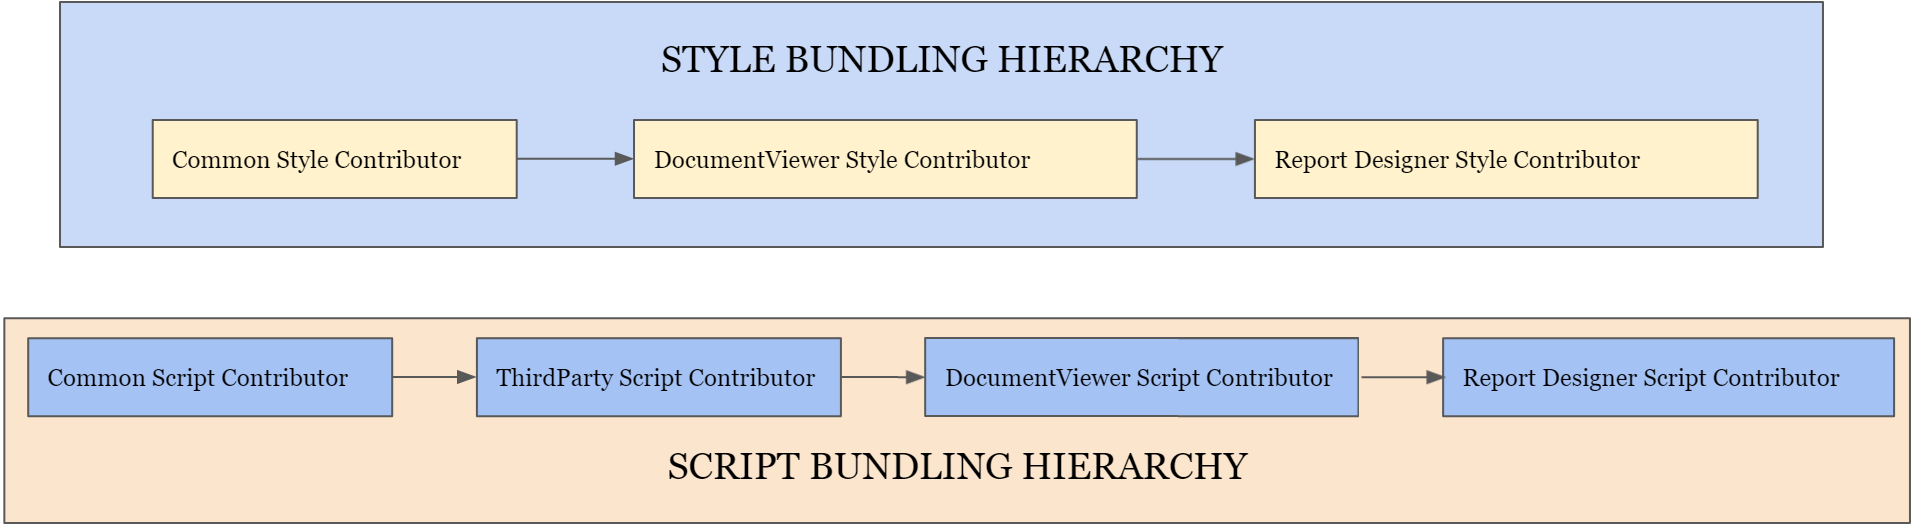
Task: Select arrow line leaving DocumentViewer Style Contributor
Action: tap(1185, 159)
